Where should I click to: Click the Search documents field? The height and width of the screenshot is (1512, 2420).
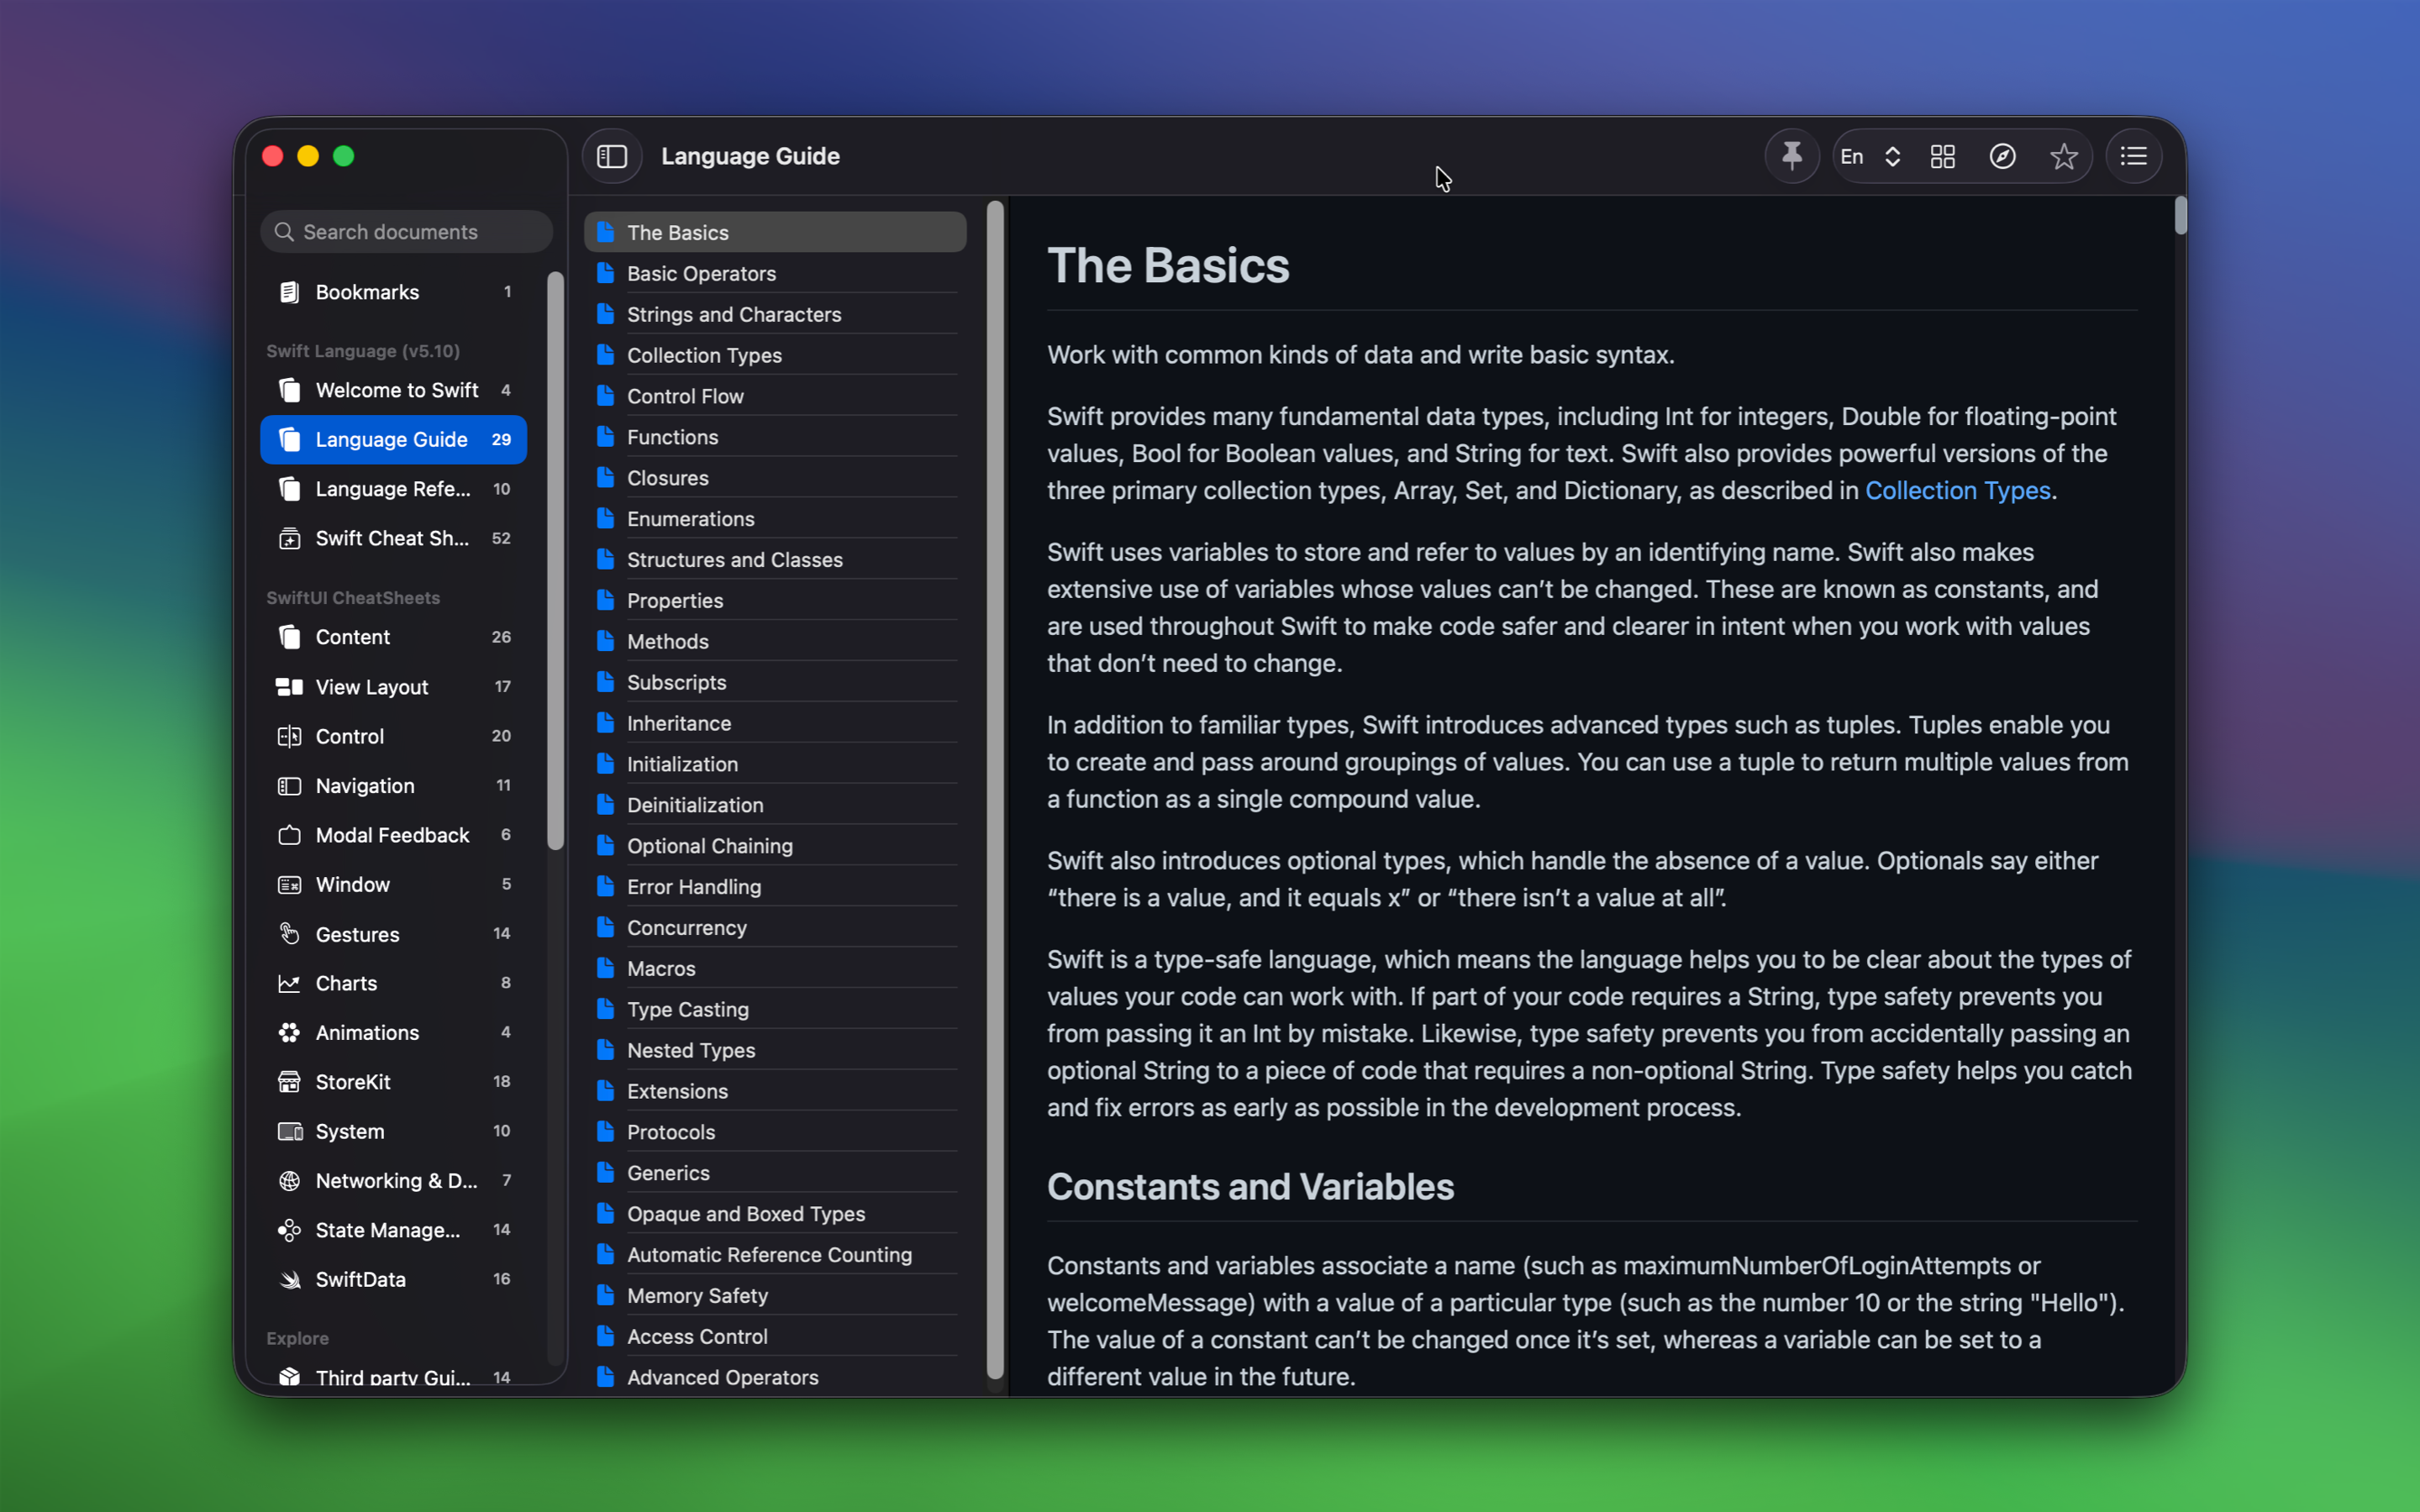pyautogui.click(x=406, y=231)
